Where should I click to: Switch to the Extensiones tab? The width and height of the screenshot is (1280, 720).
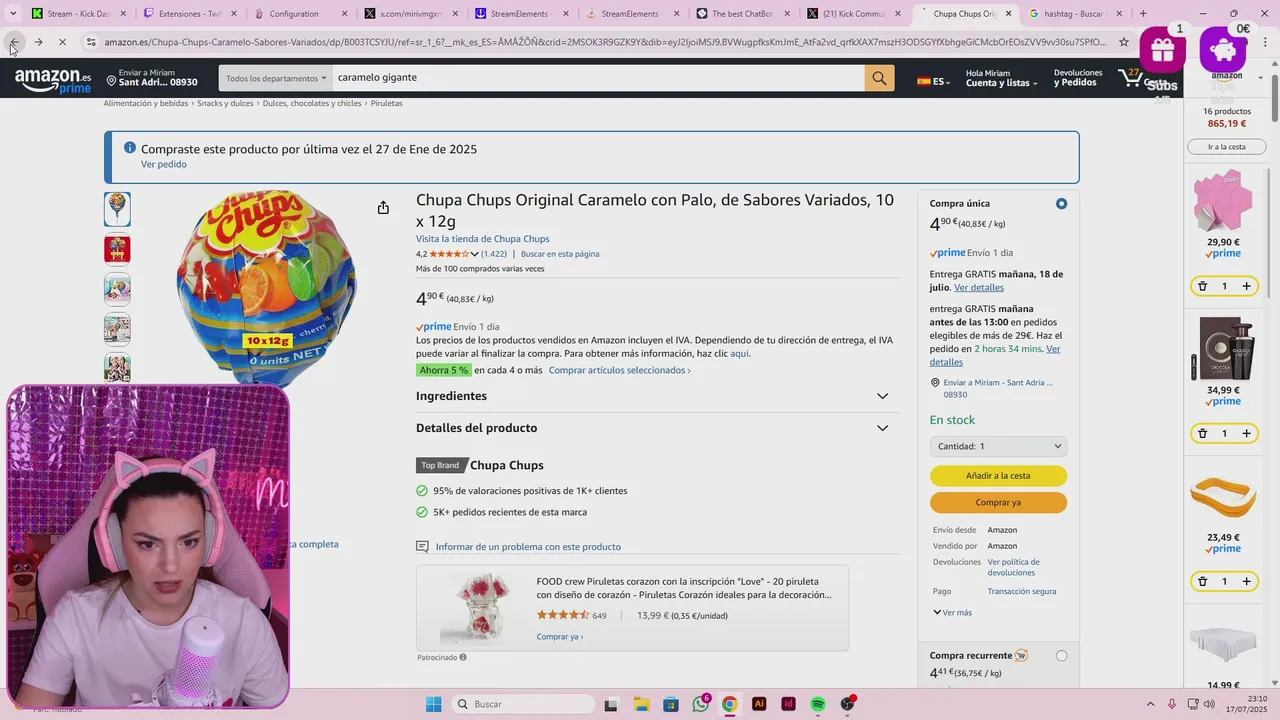coord(188,14)
